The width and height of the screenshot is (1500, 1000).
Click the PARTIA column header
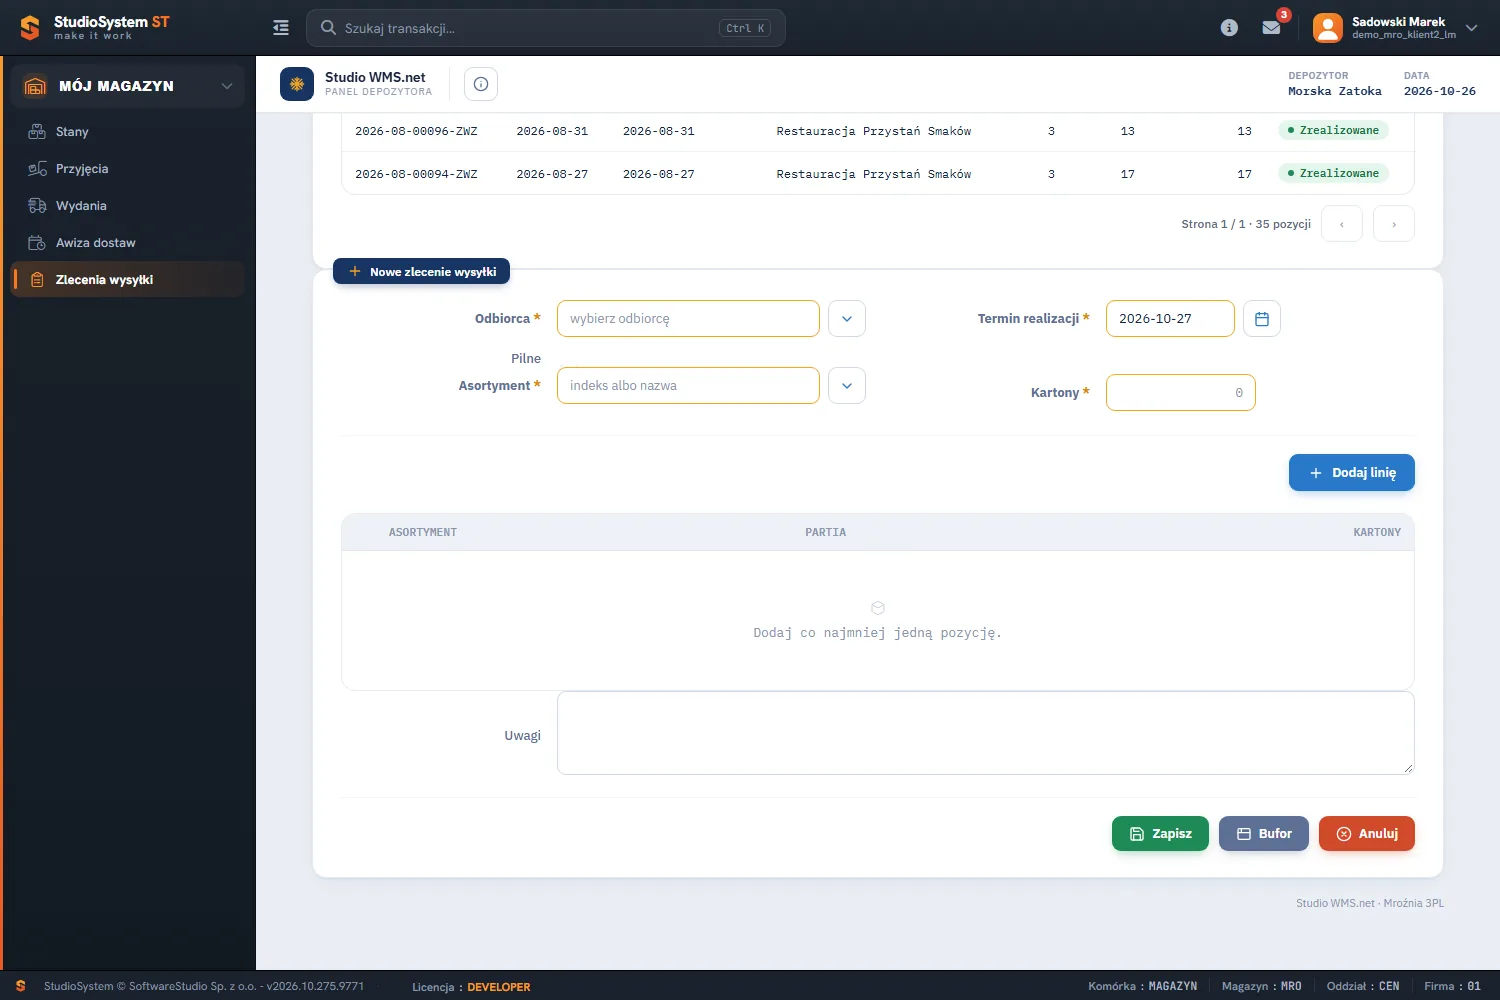pyautogui.click(x=826, y=532)
